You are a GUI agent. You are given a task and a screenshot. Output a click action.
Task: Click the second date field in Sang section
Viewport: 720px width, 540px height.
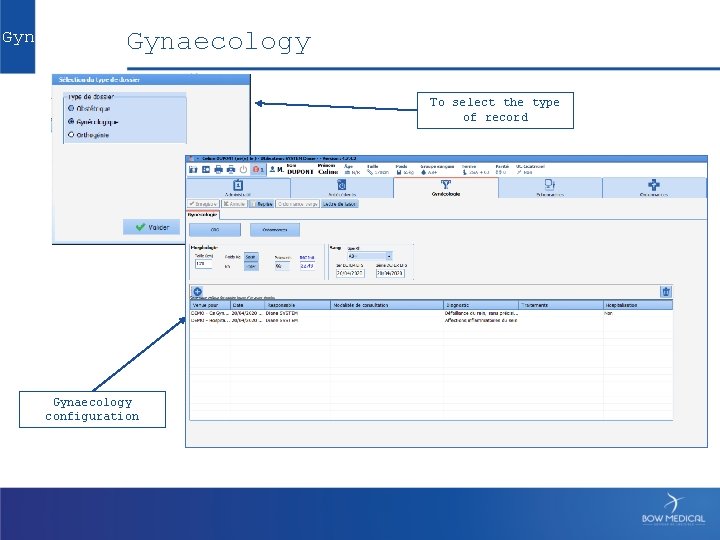pos(390,273)
